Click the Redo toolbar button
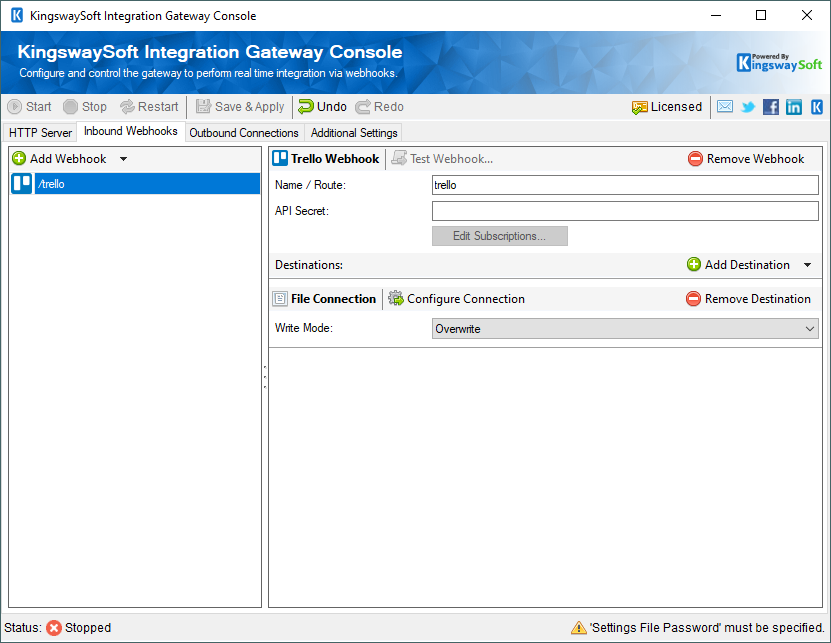The image size is (831, 643). click(379, 107)
